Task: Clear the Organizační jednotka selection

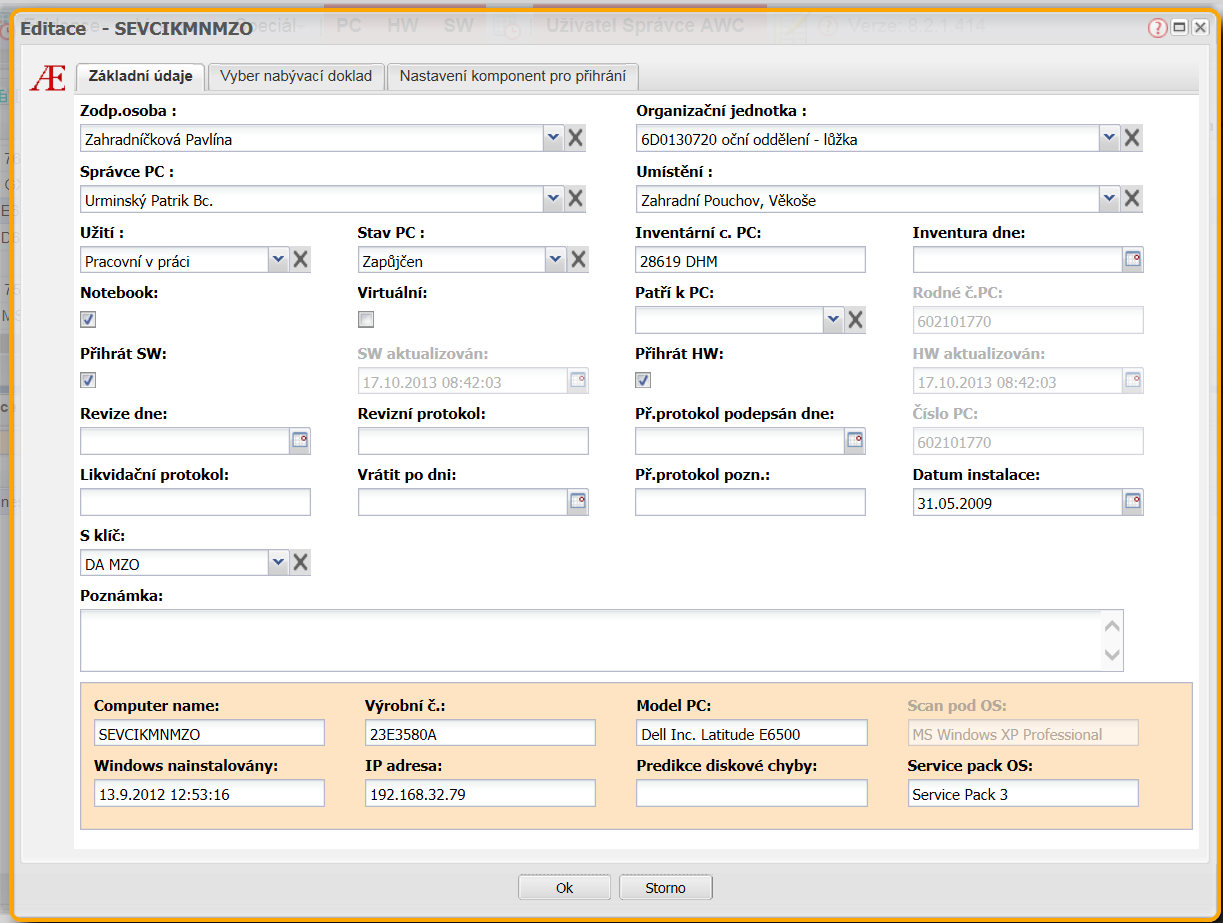Action: click(1132, 139)
